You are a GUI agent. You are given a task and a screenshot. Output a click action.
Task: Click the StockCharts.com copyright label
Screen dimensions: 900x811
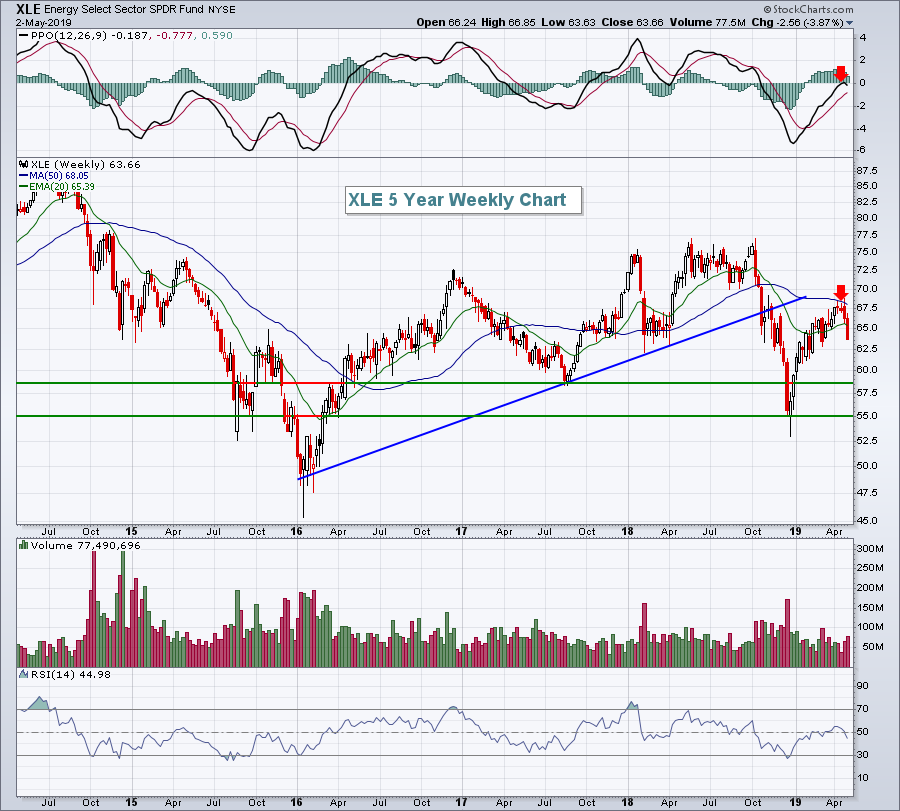click(x=808, y=9)
